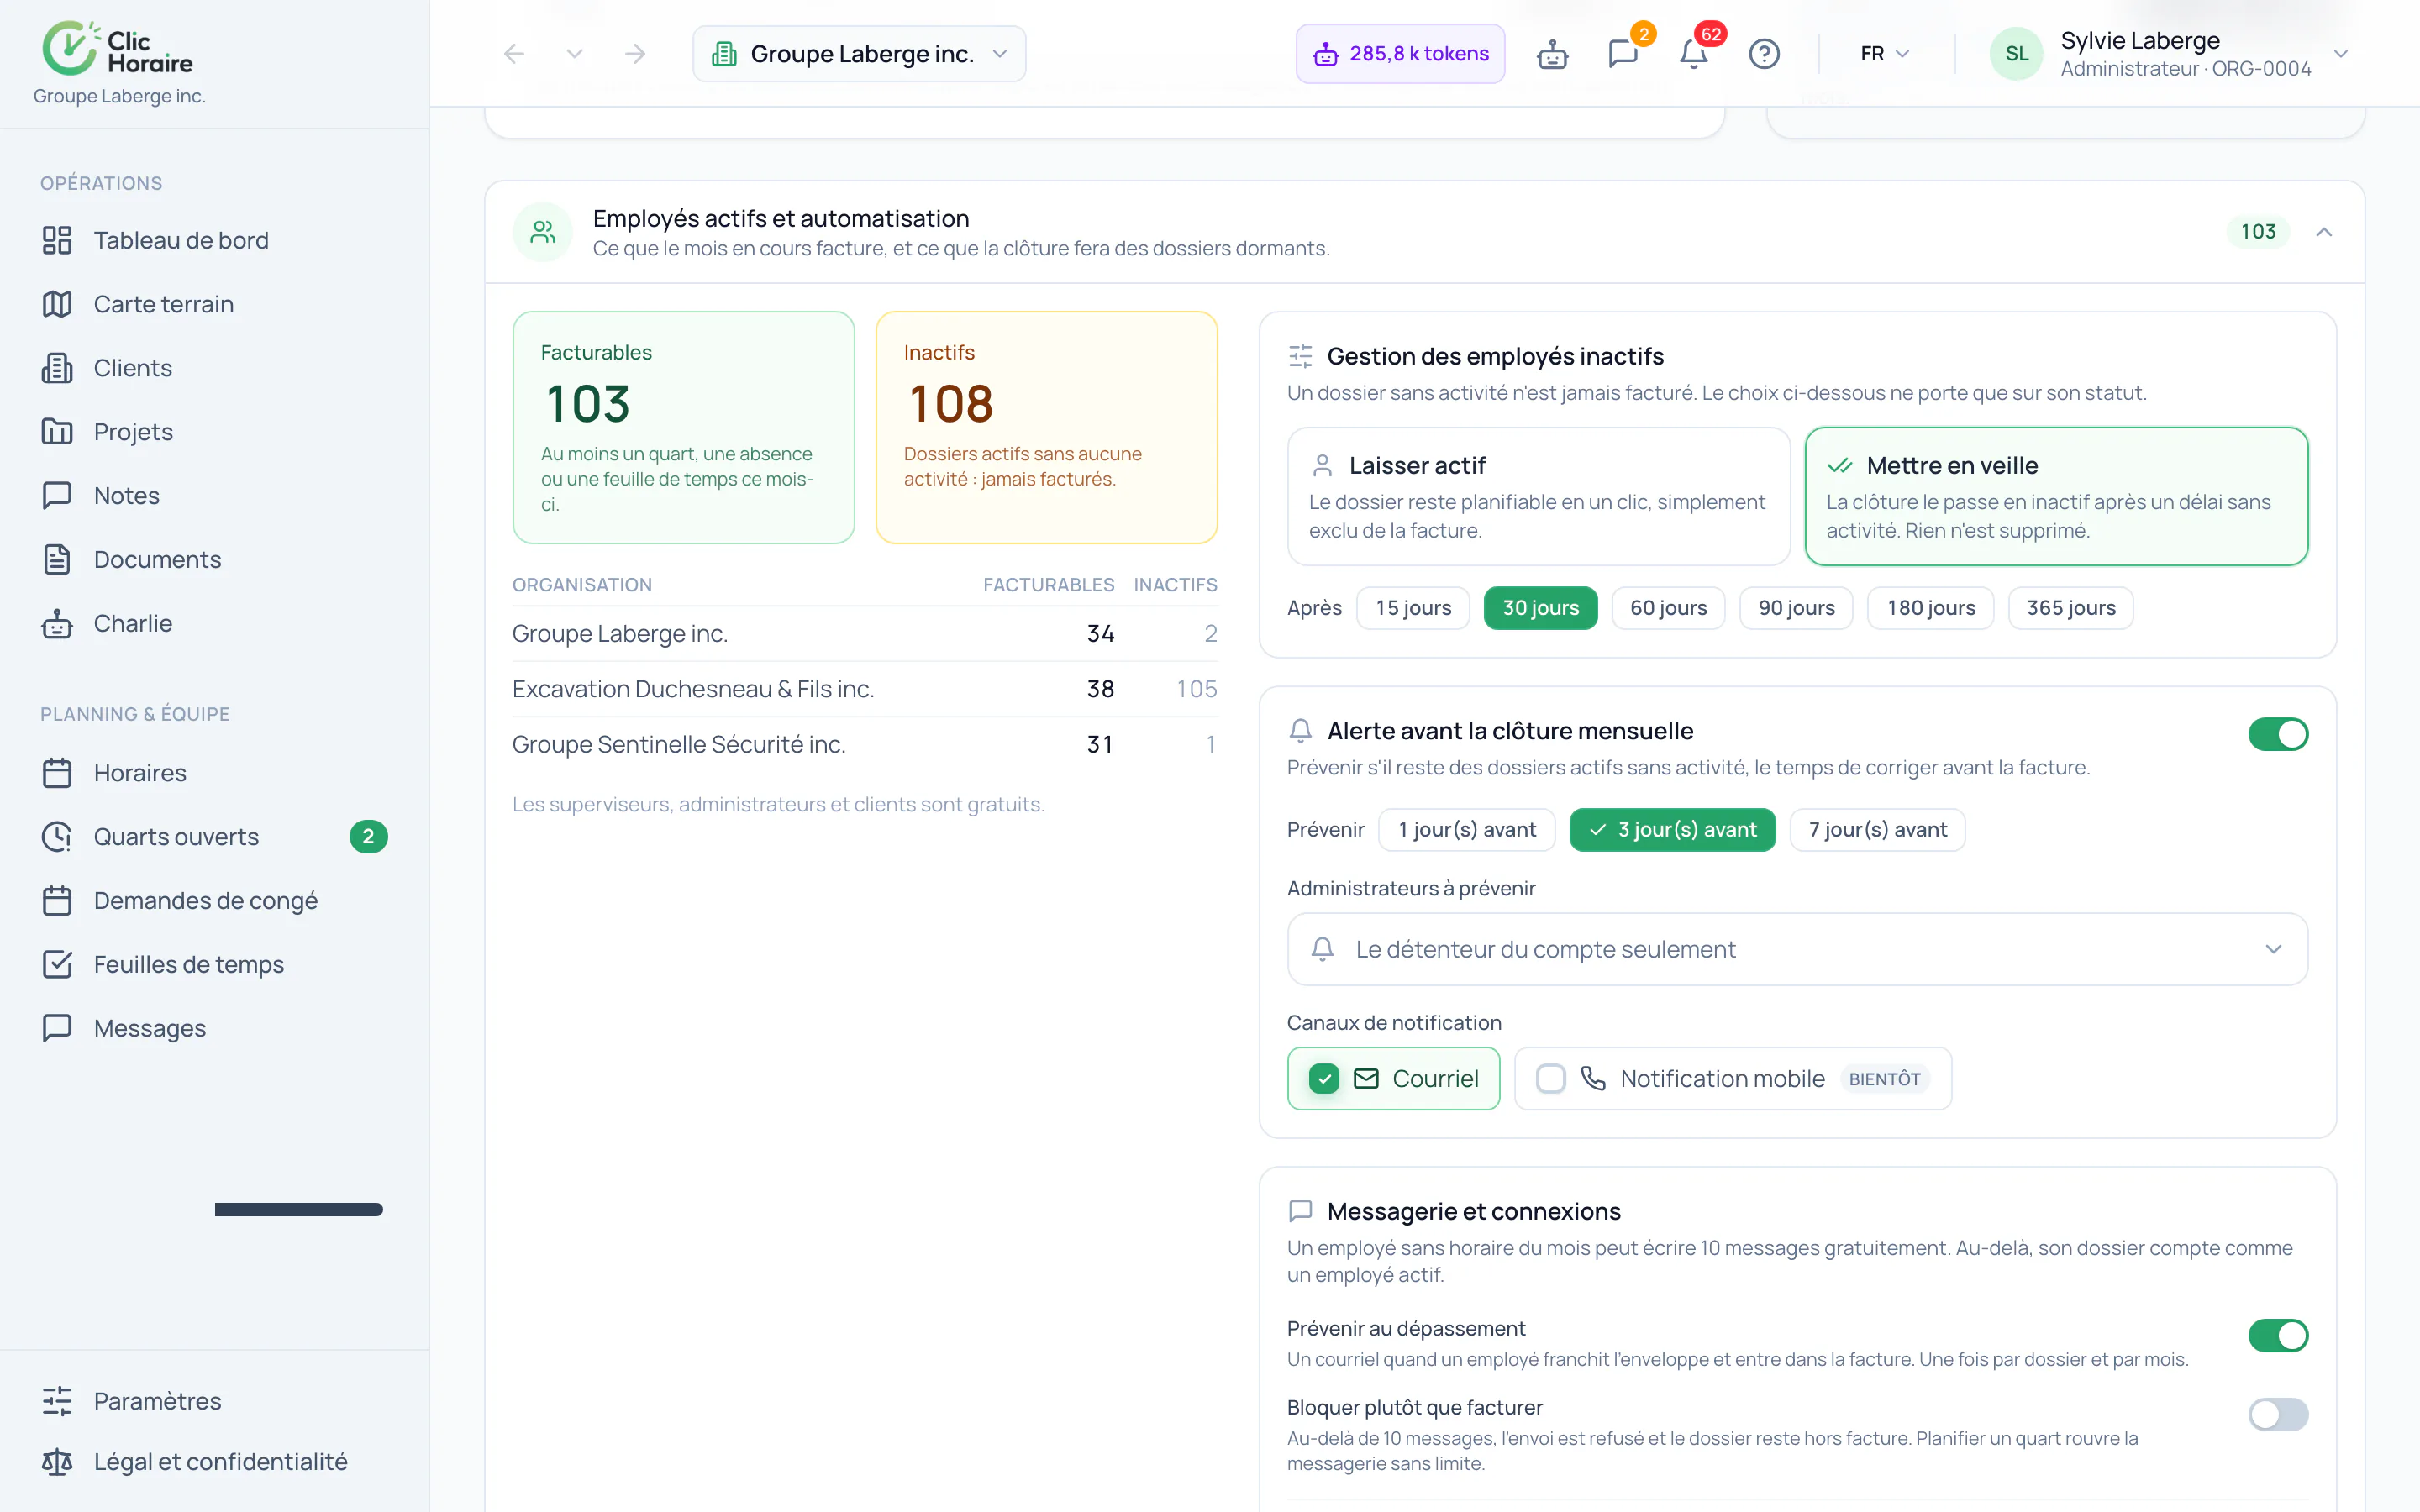
Task: Uncheck the Courriel channel checkbox
Action: coord(1324,1079)
